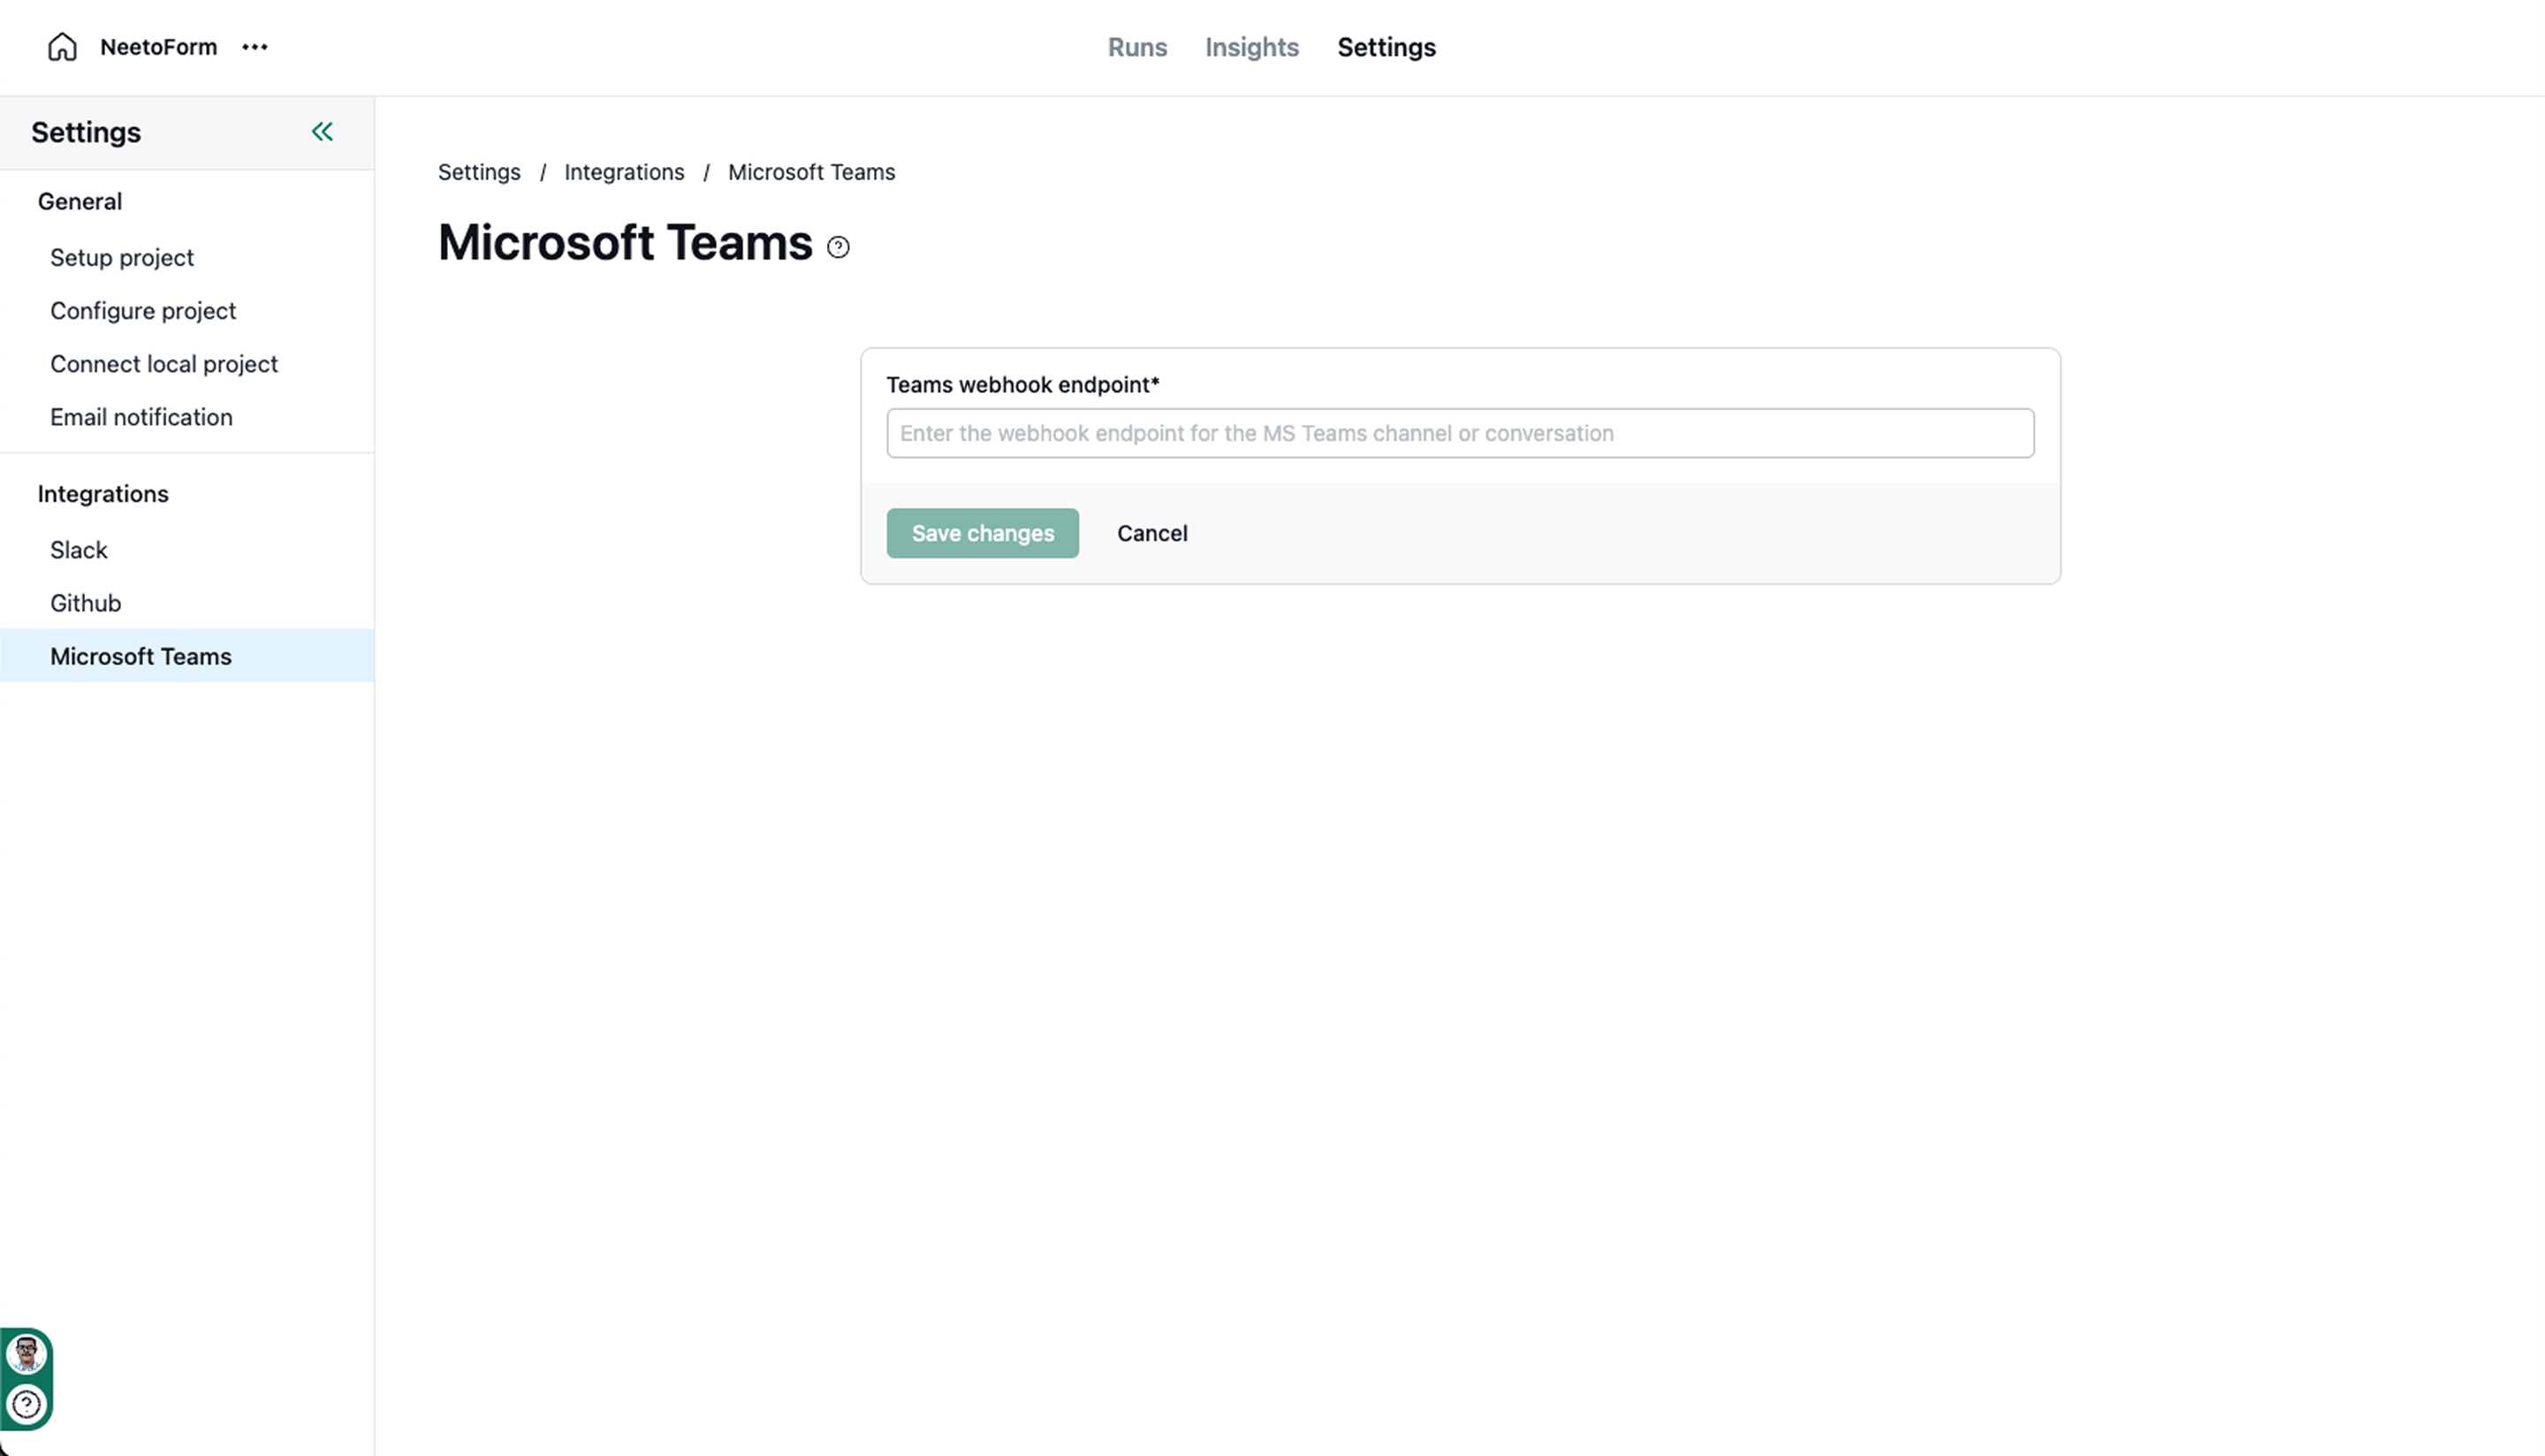
Task: Switch to the Insights tab
Action: coord(1251,47)
